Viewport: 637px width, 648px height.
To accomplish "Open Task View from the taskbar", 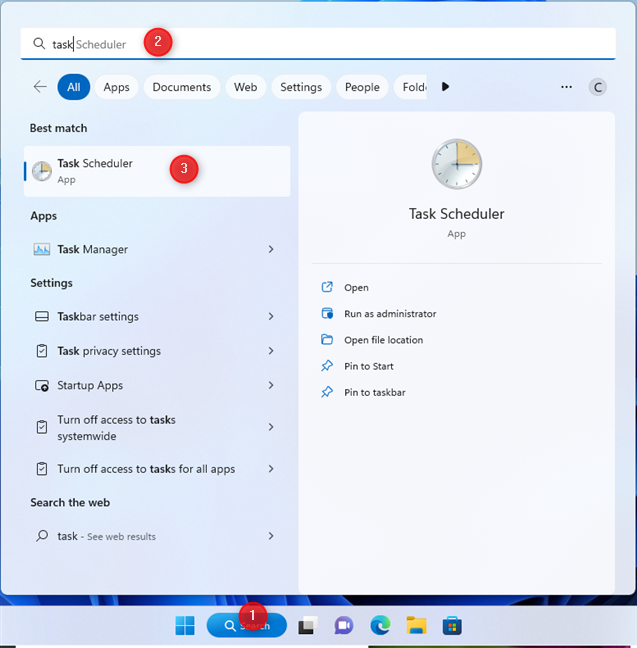I will [308, 625].
